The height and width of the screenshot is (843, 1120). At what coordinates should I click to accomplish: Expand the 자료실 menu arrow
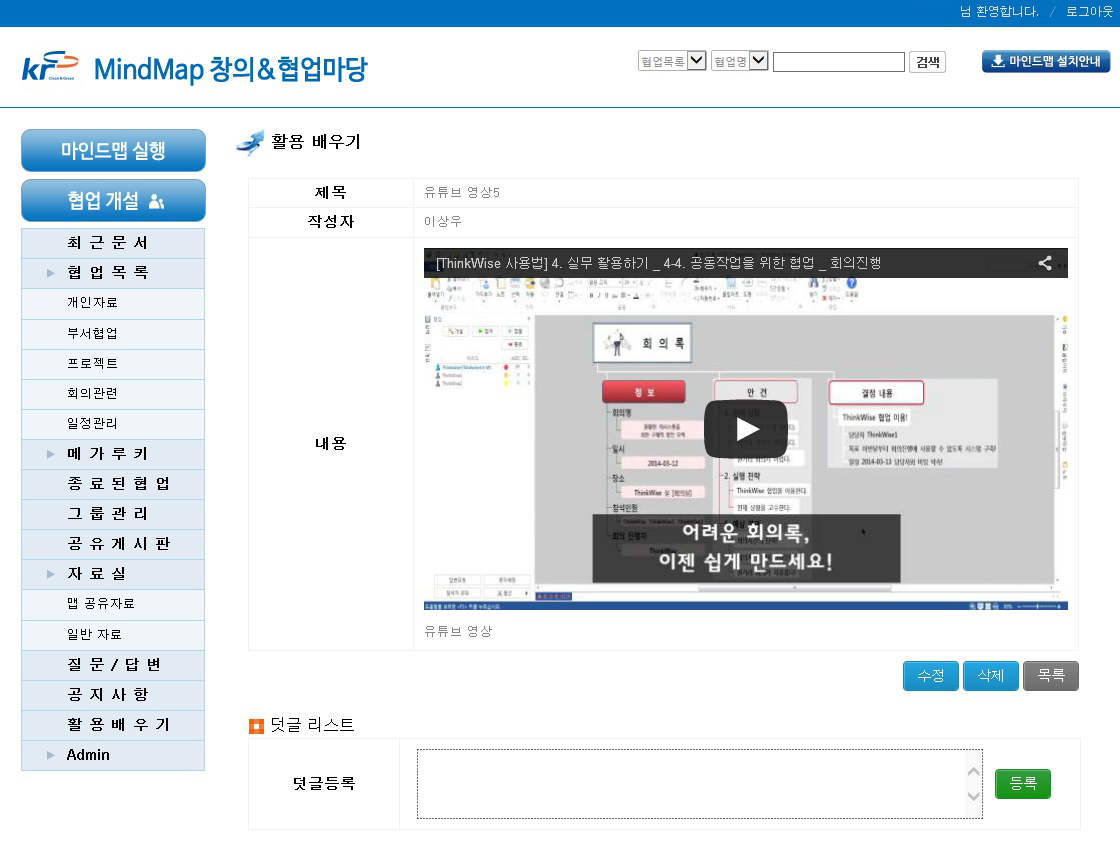(x=50, y=574)
